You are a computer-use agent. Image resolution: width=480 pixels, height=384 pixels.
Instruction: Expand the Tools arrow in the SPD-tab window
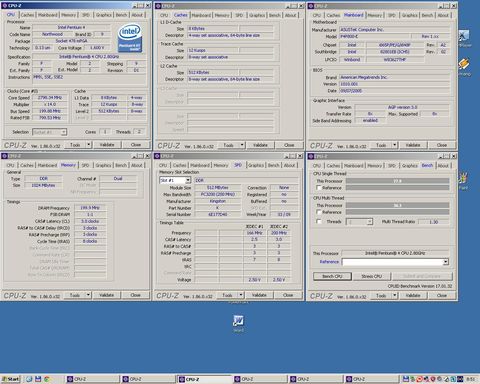(241, 295)
